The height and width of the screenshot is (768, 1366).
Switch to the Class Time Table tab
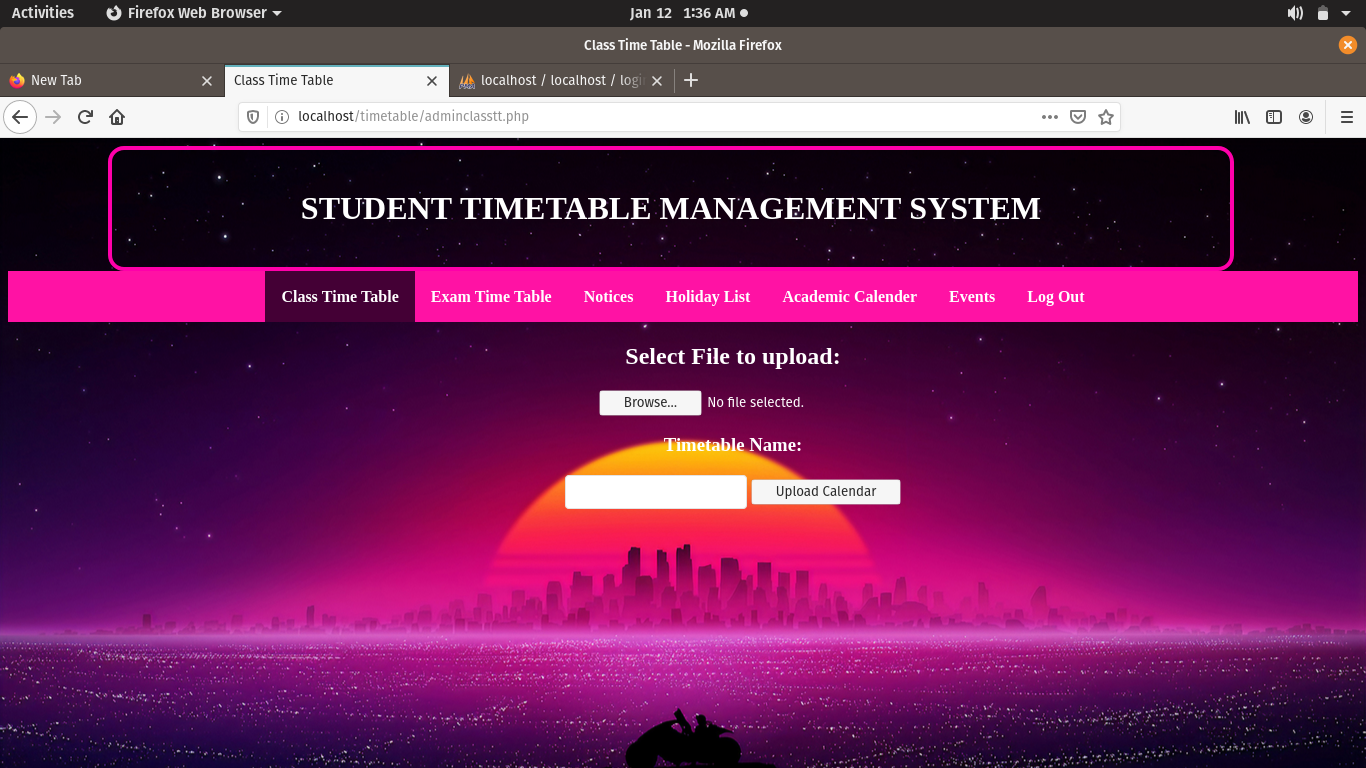[337, 81]
